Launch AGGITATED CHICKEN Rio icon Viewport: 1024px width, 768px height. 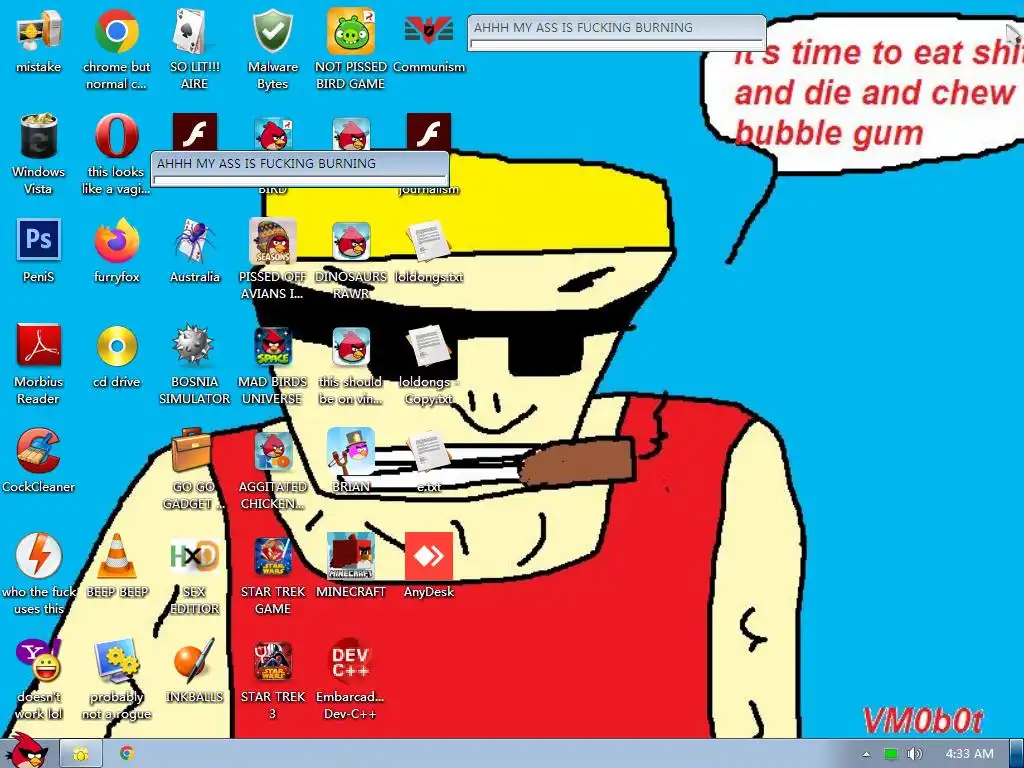(x=273, y=450)
